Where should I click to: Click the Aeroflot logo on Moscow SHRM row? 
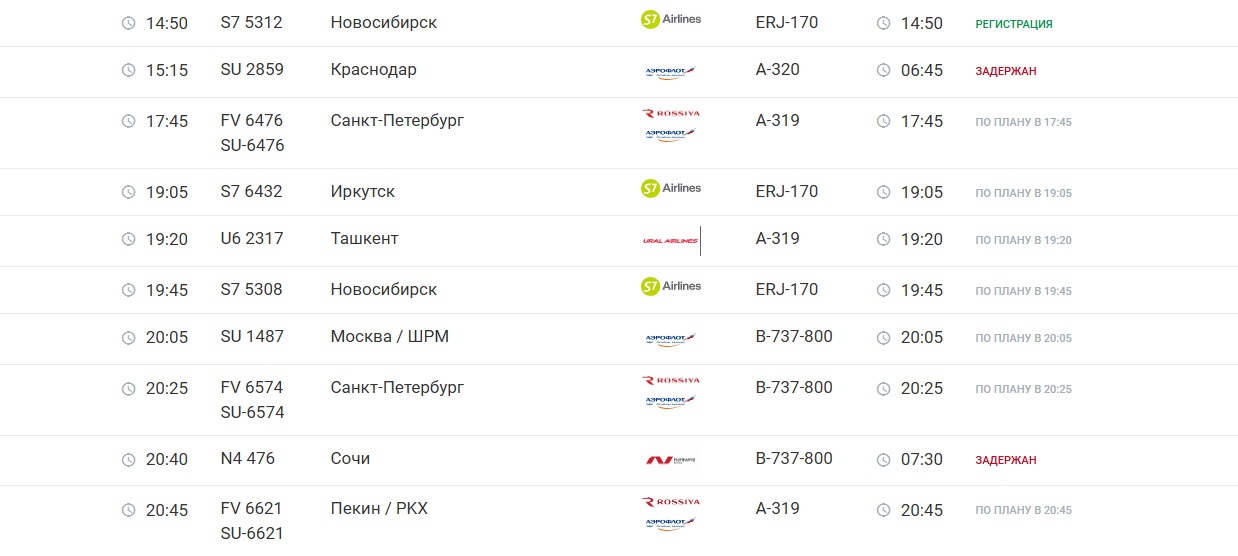click(x=670, y=338)
